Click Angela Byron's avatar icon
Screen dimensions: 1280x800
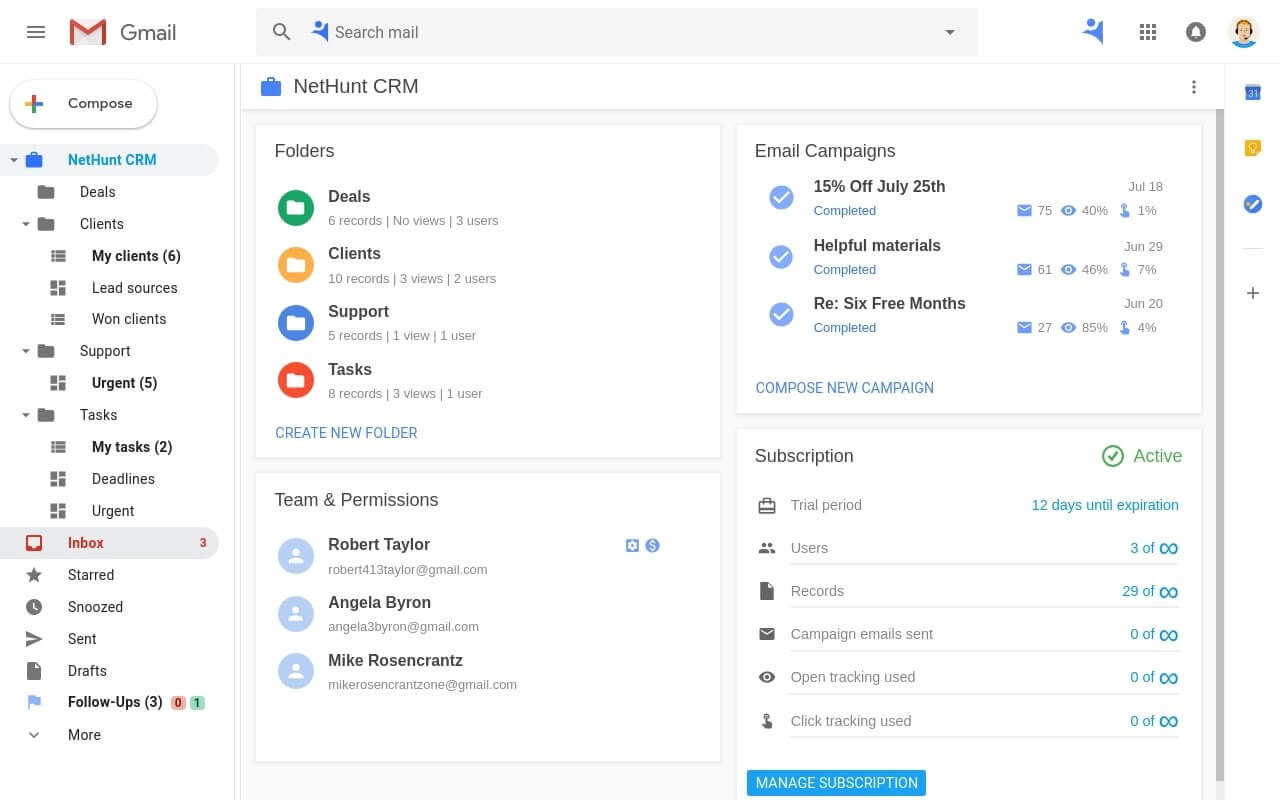(296, 614)
